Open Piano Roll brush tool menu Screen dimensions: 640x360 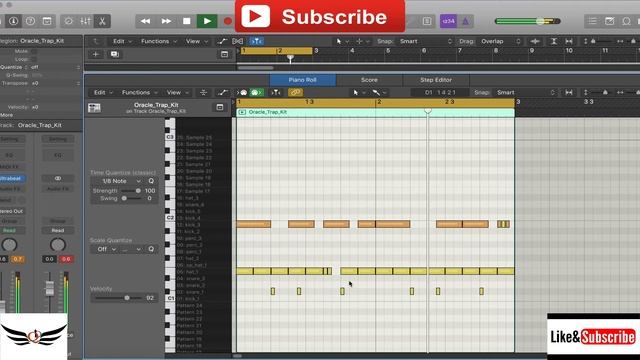pyautogui.click(x=379, y=93)
